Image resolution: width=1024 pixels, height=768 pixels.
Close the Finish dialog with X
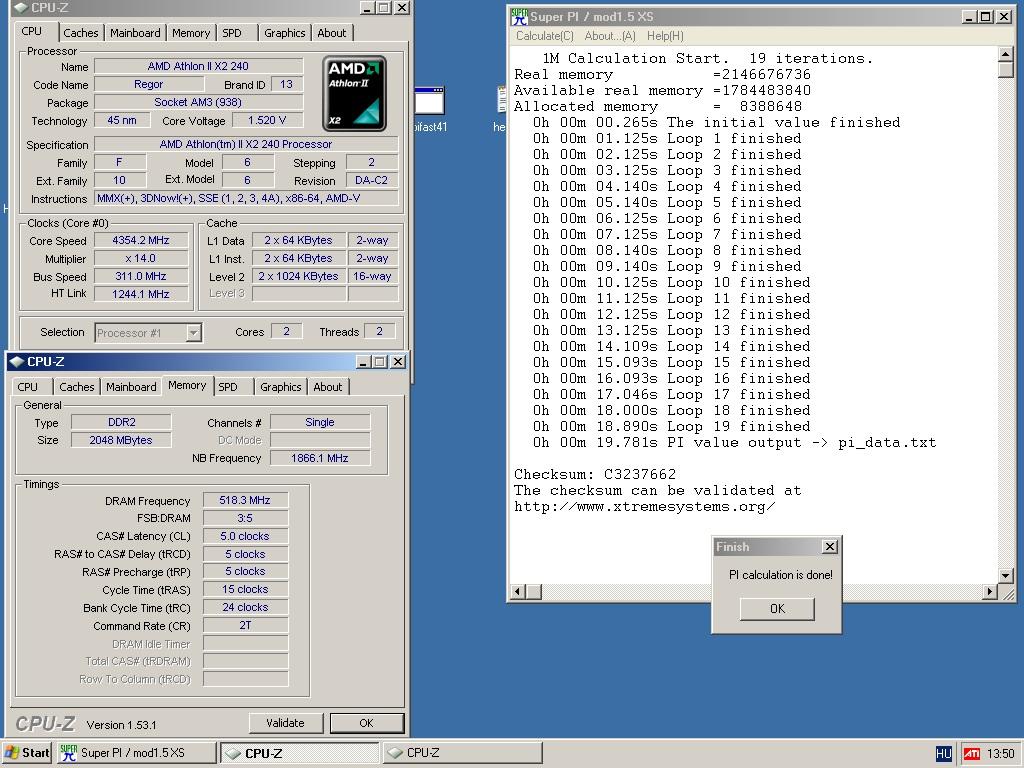[829, 547]
